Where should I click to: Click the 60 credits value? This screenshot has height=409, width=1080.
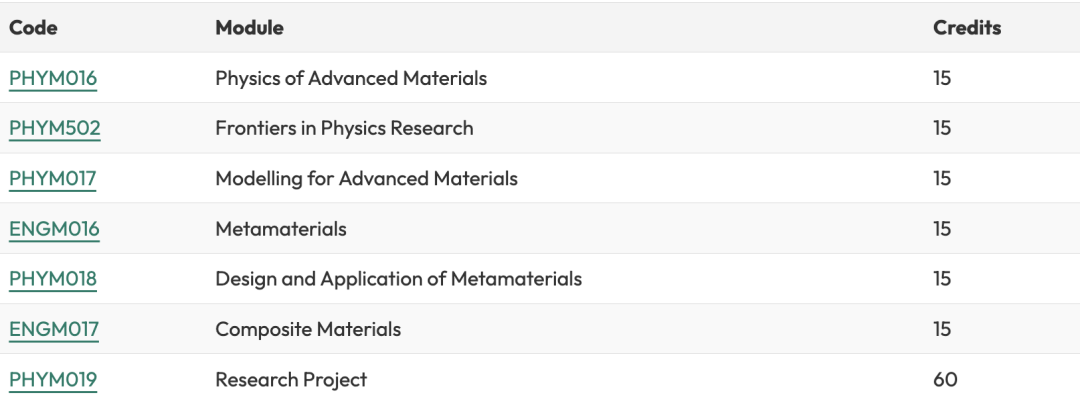tap(945, 379)
